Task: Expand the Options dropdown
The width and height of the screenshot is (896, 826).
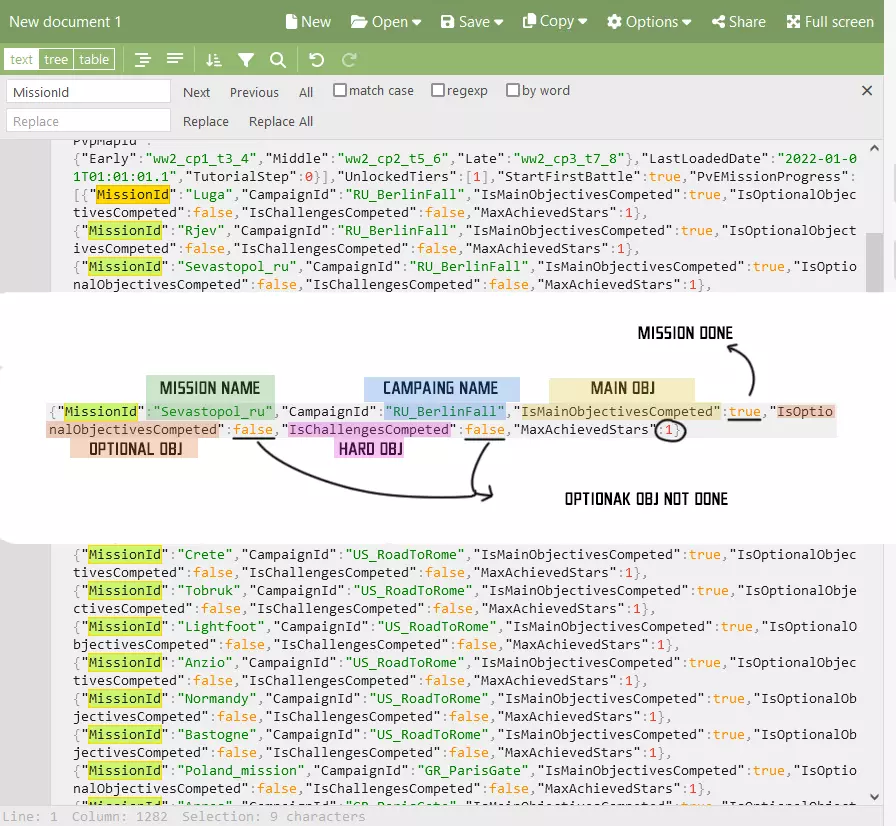Action: (649, 22)
